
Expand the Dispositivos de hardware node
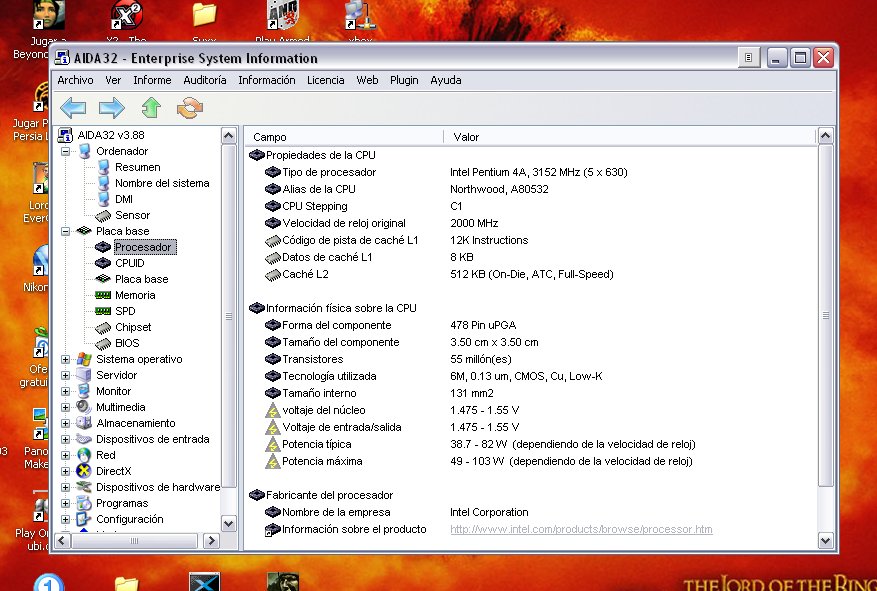pyautogui.click(x=65, y=488)
